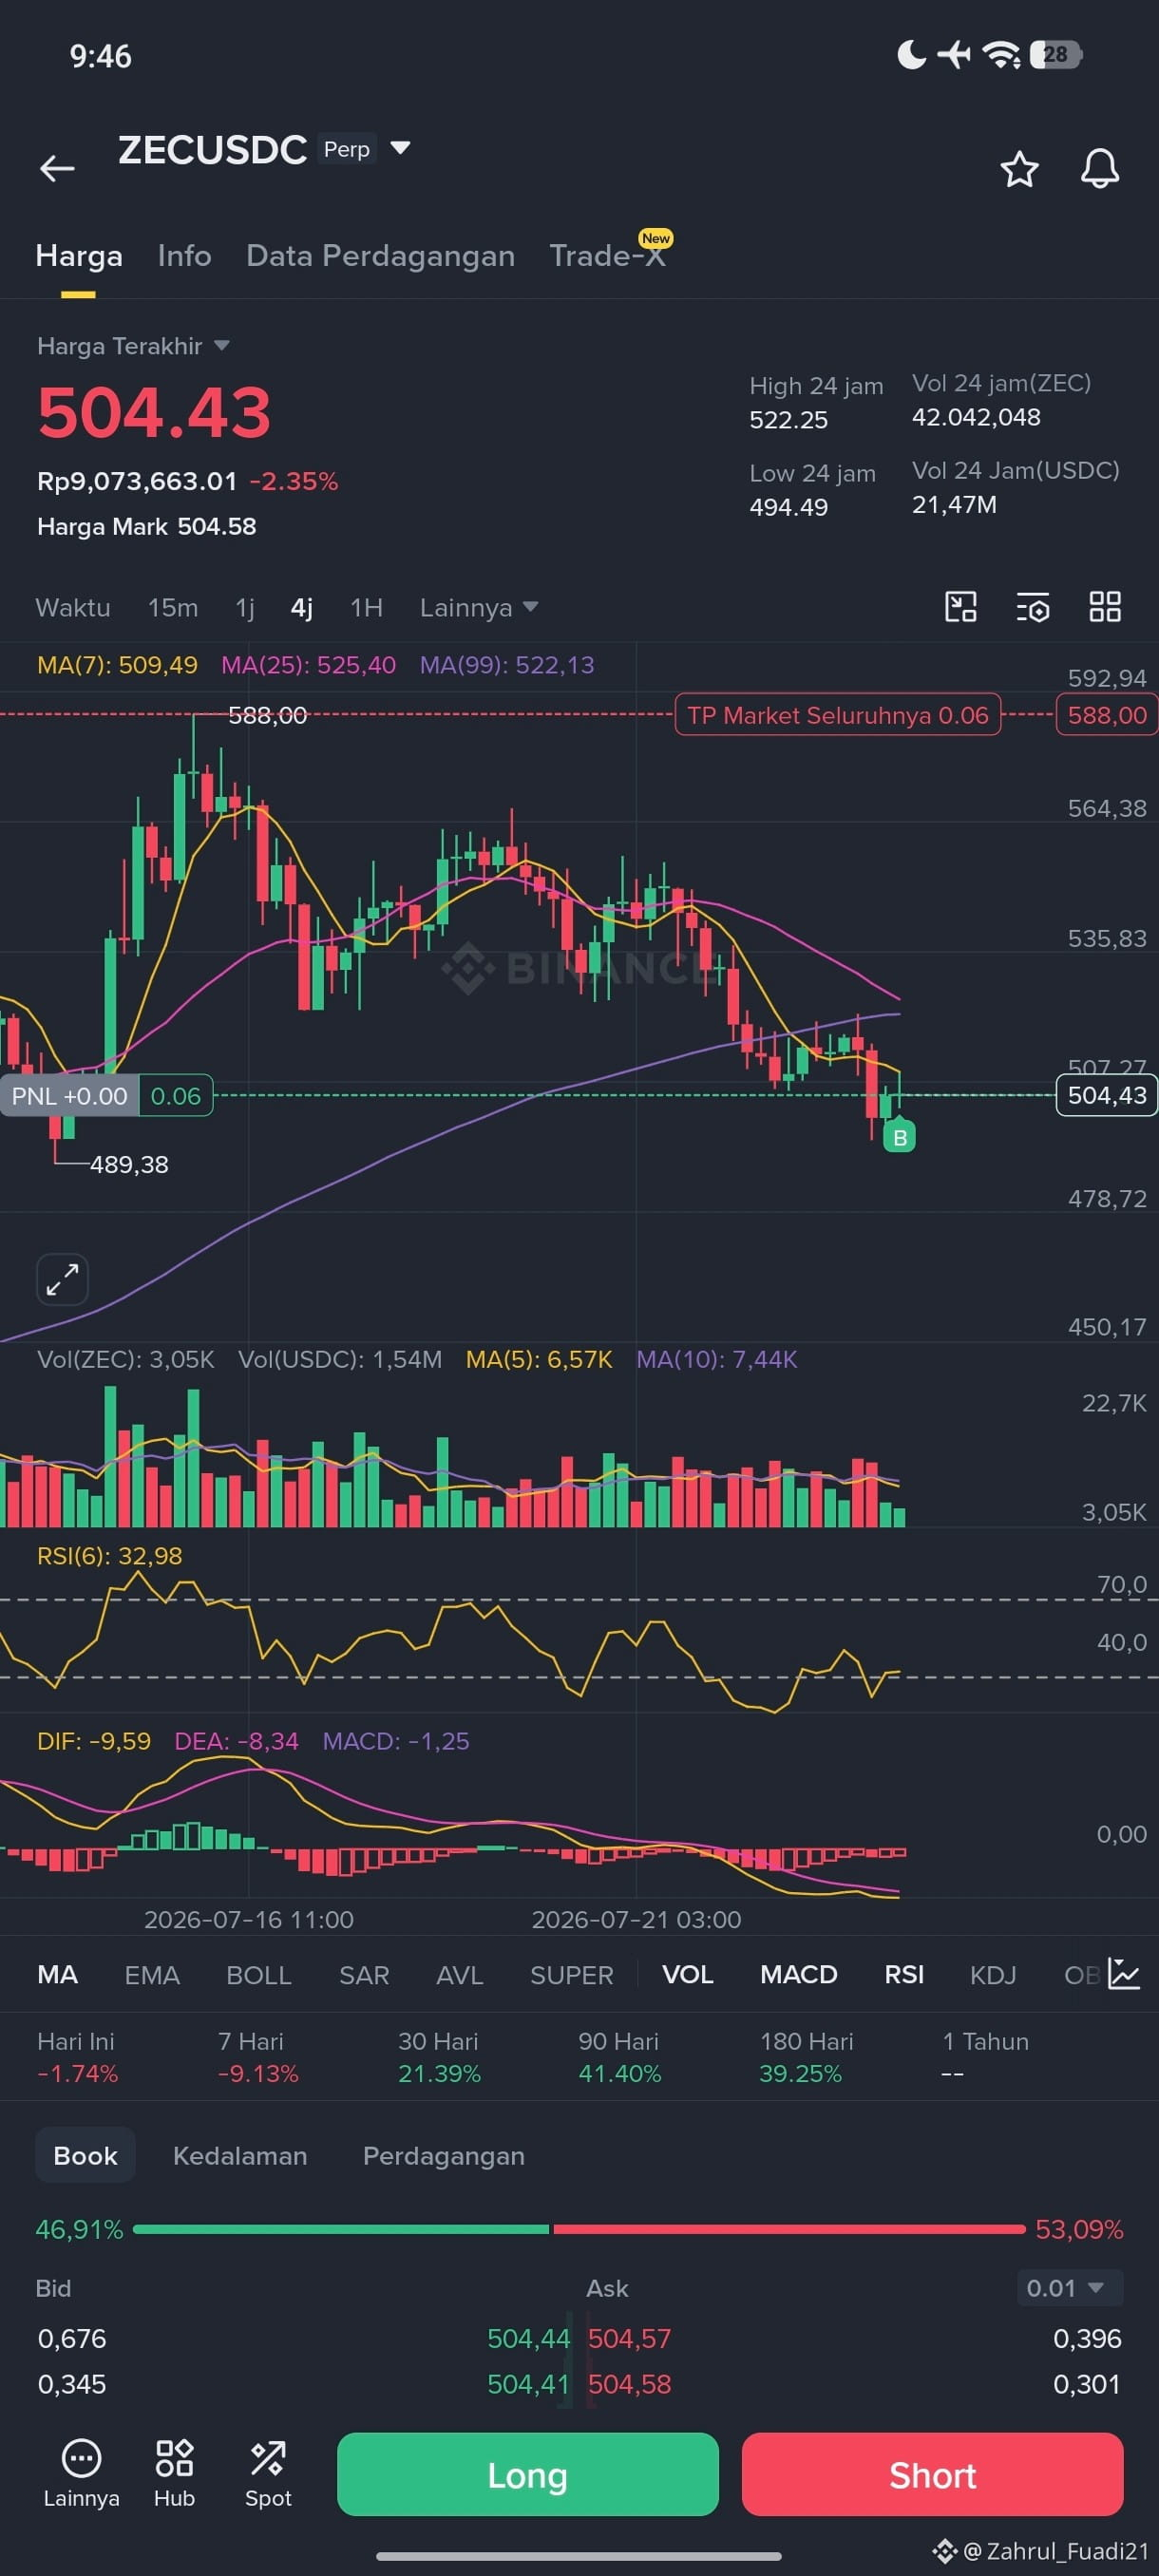
Task: Toggle VOL sub-indicator
Action: (687, 1975)
